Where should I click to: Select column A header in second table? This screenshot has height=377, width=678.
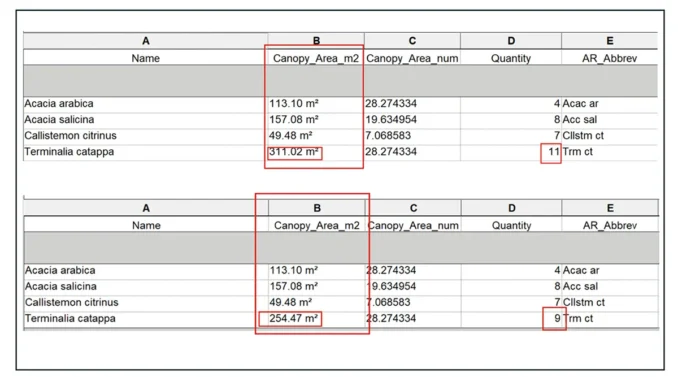[146, 208]
